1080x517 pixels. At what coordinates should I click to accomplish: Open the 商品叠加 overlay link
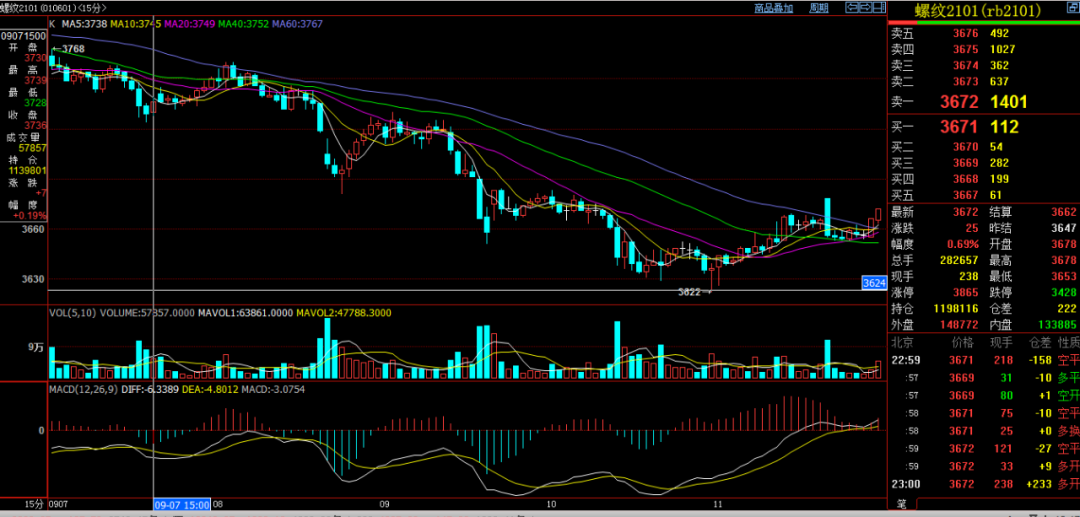point(773,8)
